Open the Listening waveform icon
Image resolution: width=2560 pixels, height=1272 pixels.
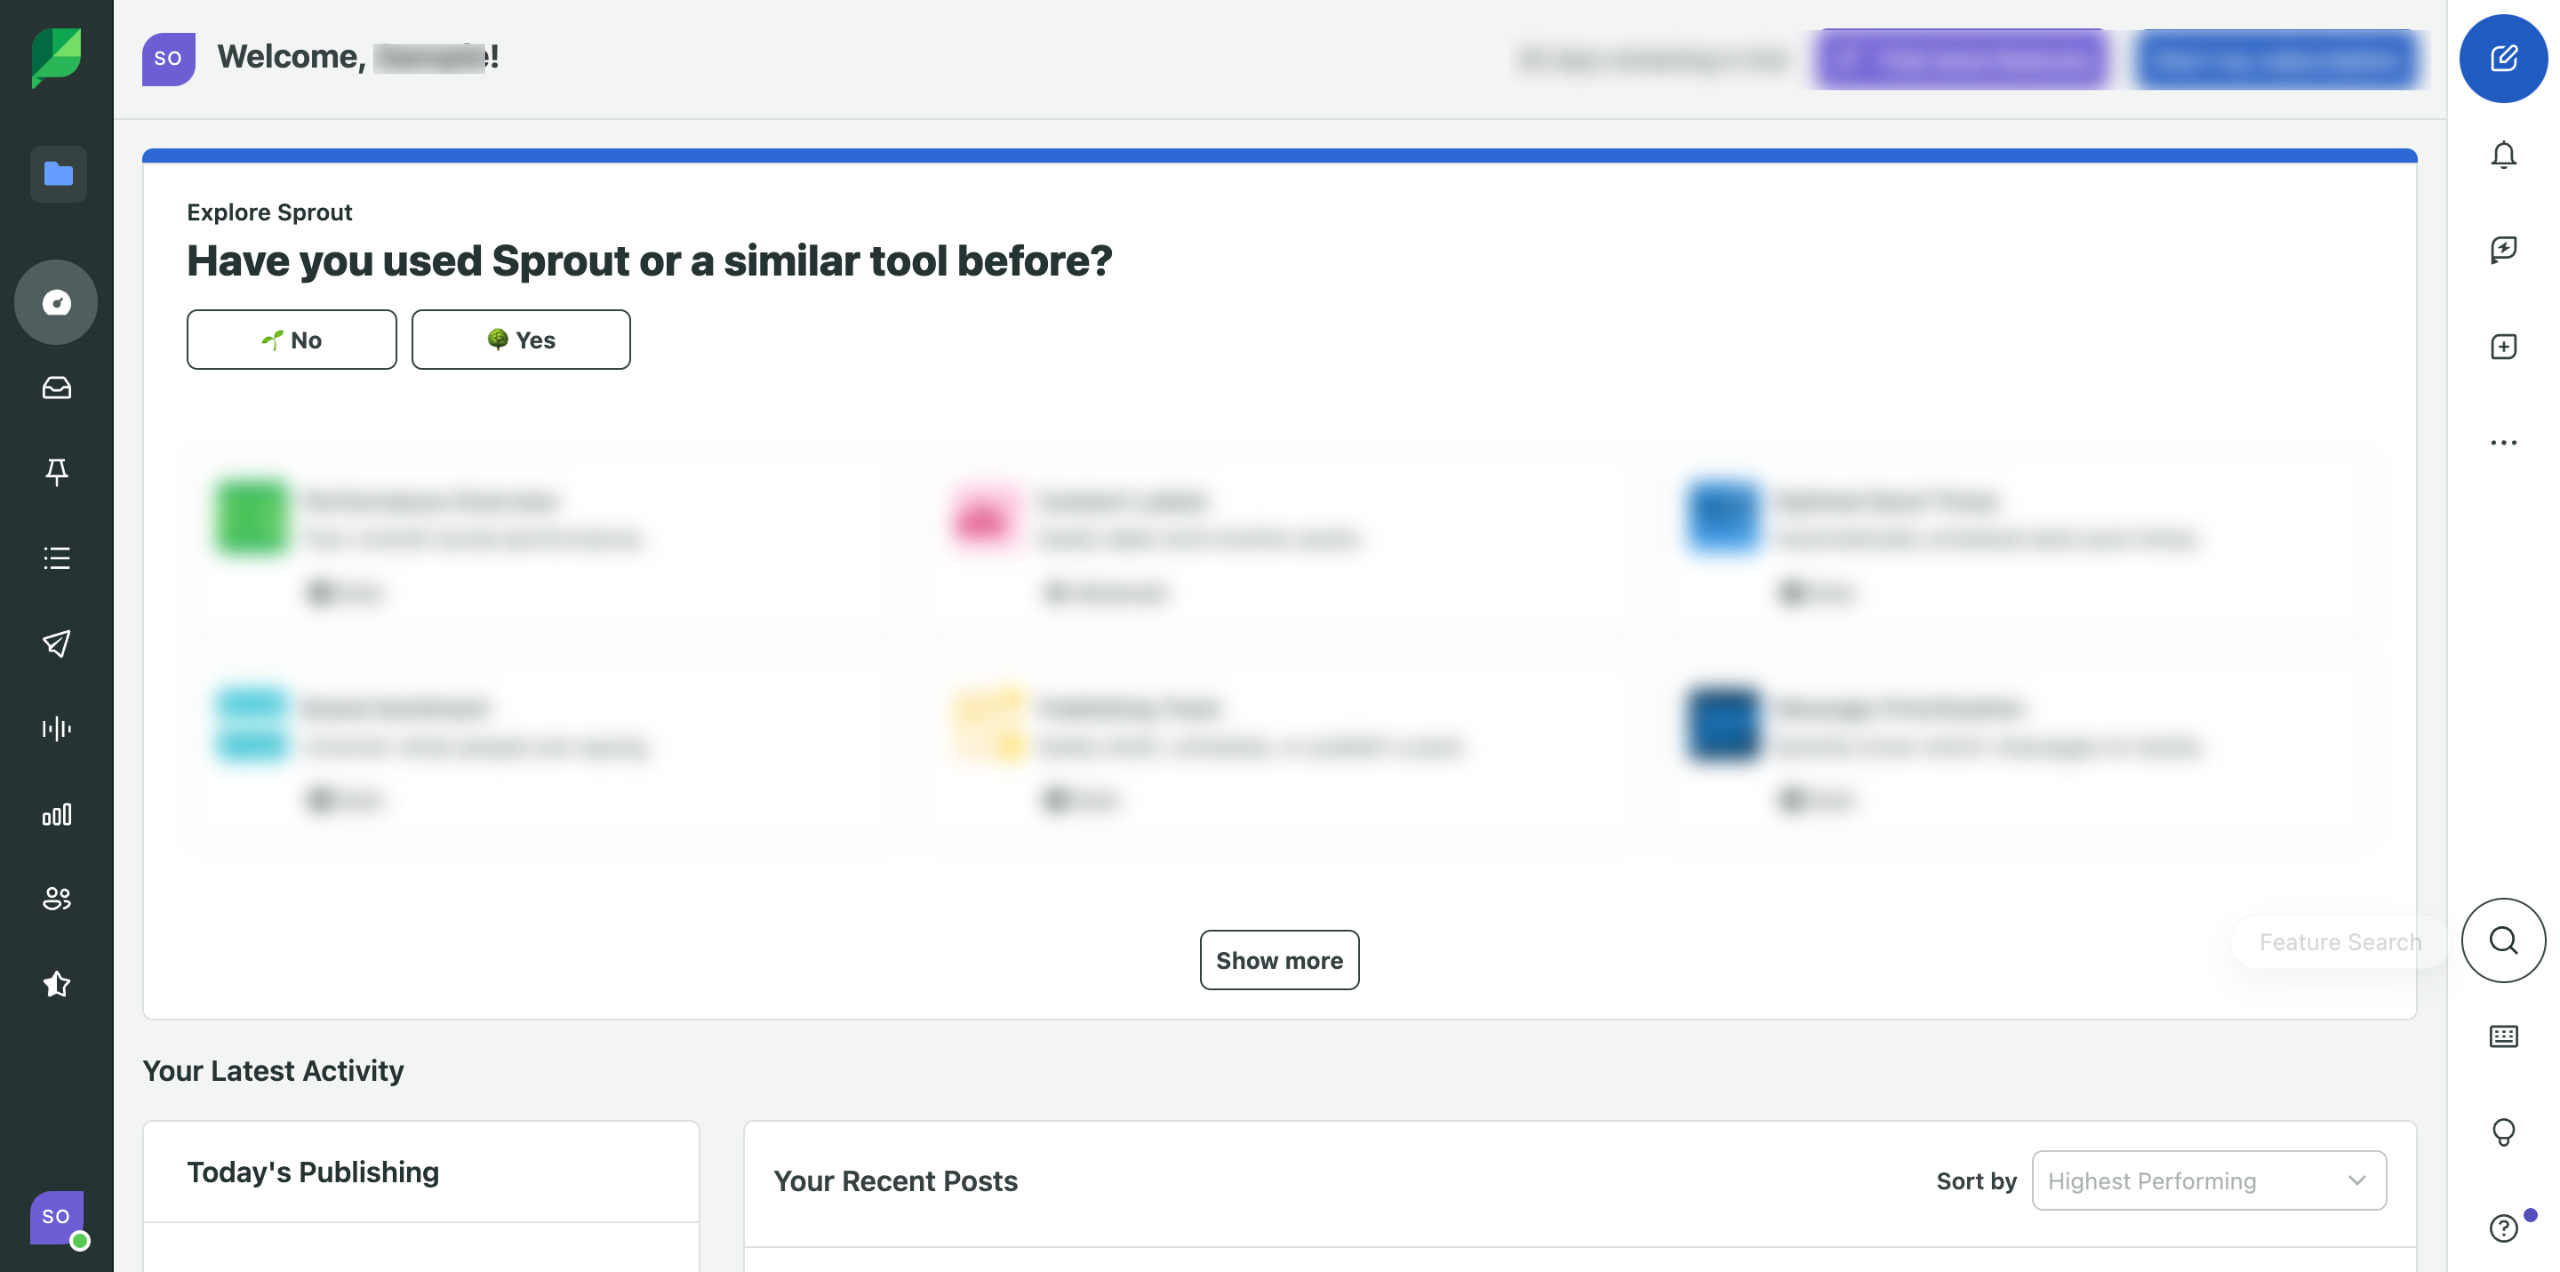point(57,728)
